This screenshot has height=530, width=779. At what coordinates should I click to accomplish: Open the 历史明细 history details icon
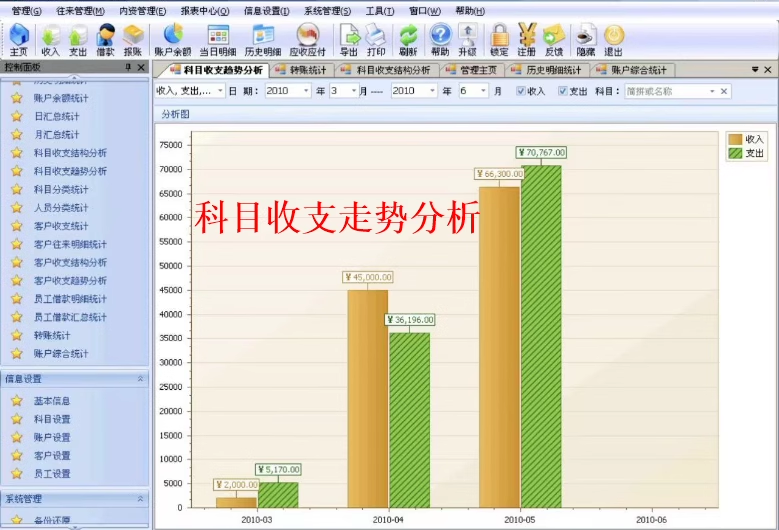tap(263, 39)
